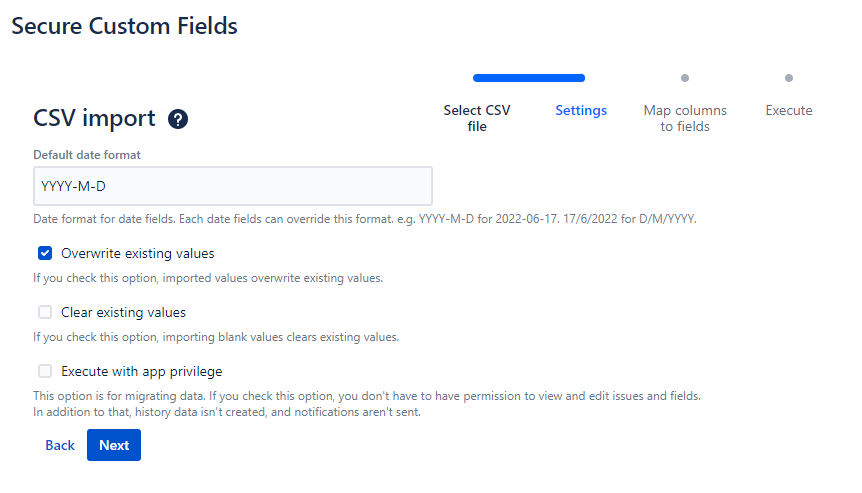The width and height of the screenshot is (862, 493).
Task: Click the Secure Custom Fields page title
Action: click(x=124, y=26)
